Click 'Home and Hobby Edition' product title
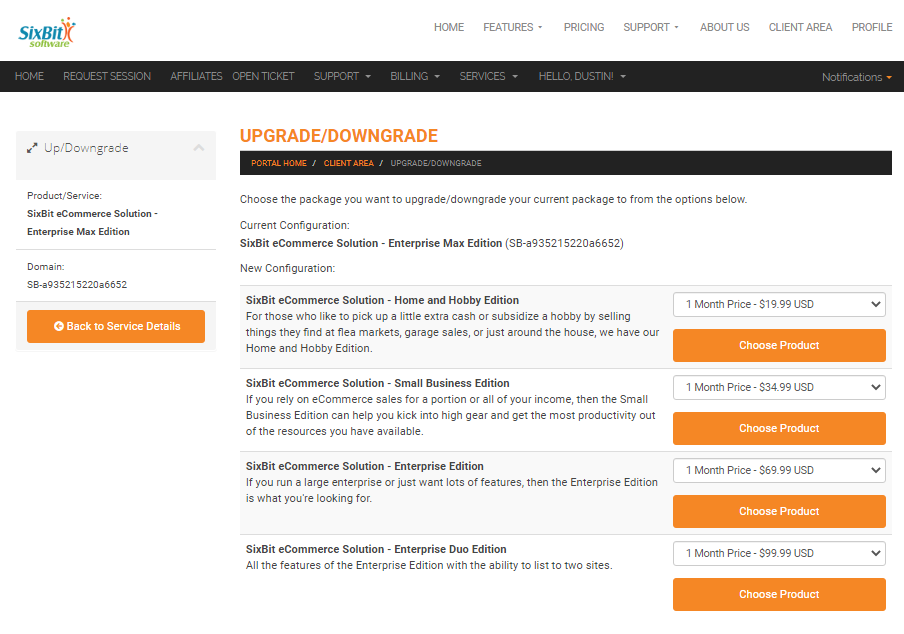This screenshot has height=634, width=904. pos(382,300)
